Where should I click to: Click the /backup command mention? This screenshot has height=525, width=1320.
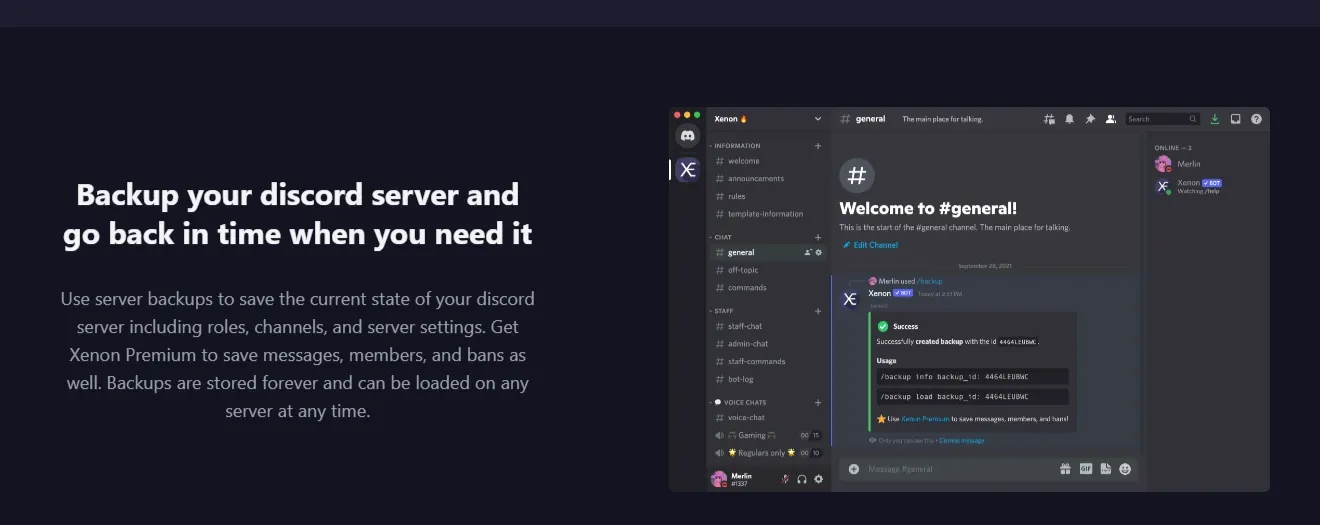point(930,281)
